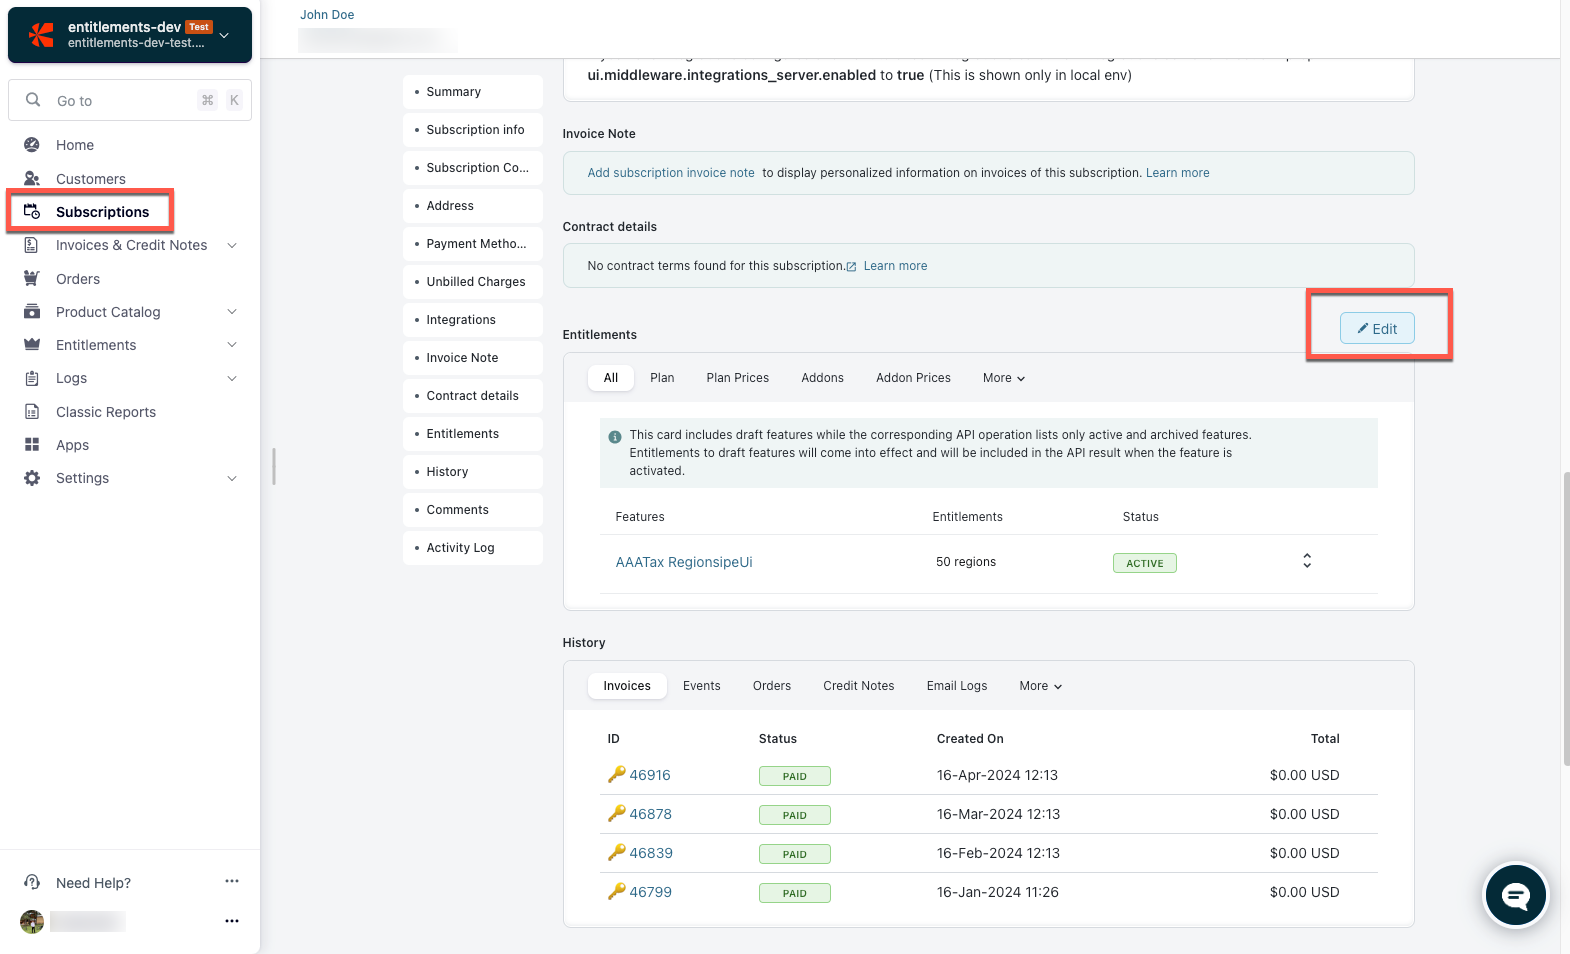This screenshot has height=954, width=1570.
Task: Click the Customers people icon
Action: click(x=32, y=179)
